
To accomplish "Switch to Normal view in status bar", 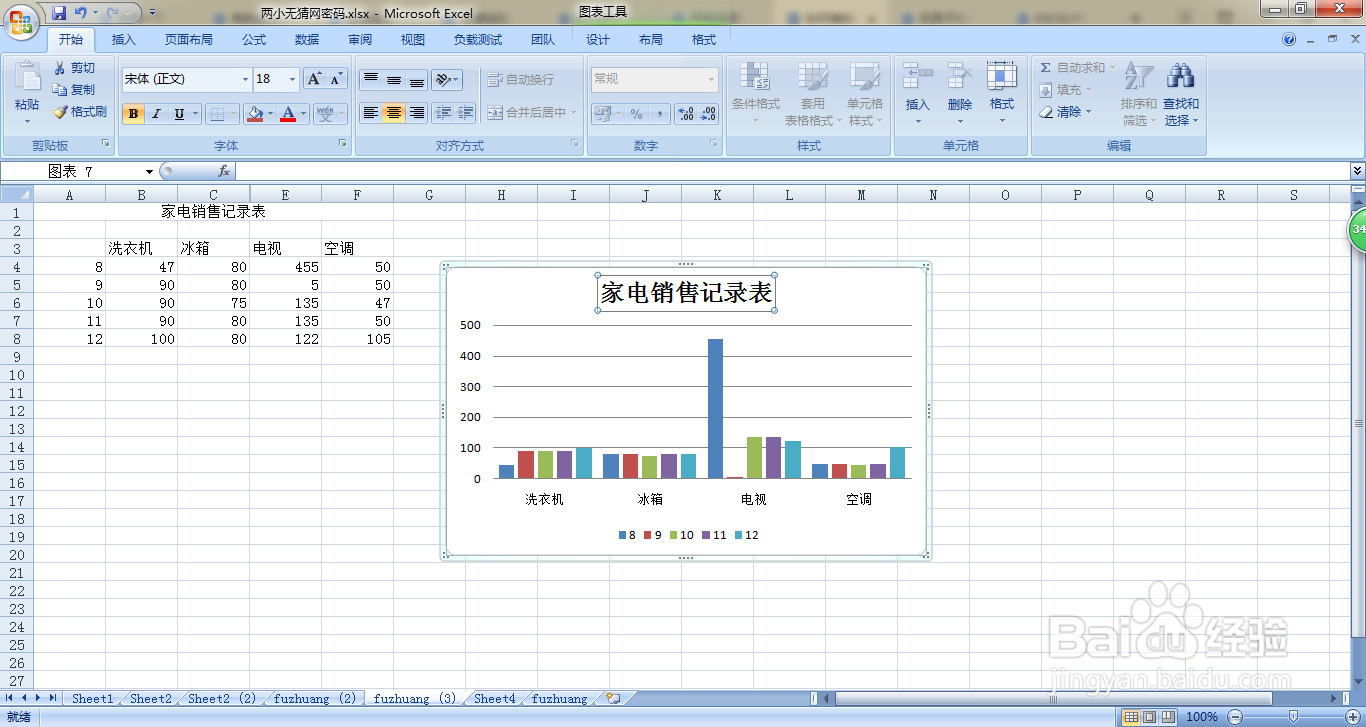I will [1131, 716].
